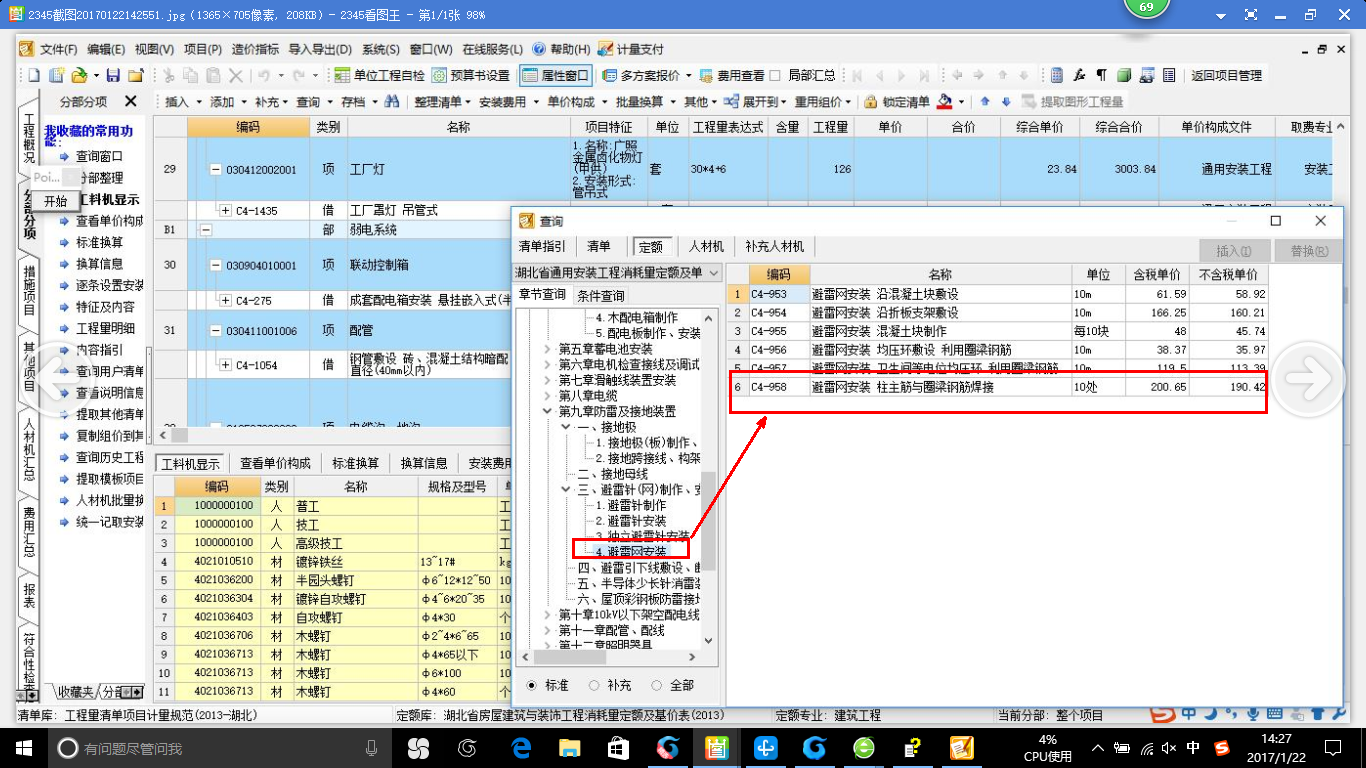Click the fx function icon

coord(1079,75)
